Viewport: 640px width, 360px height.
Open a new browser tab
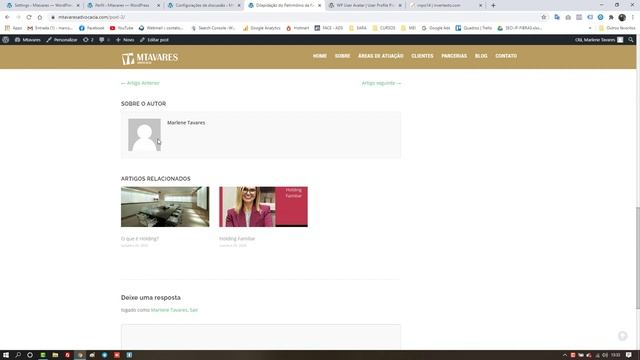coord(493,5)
